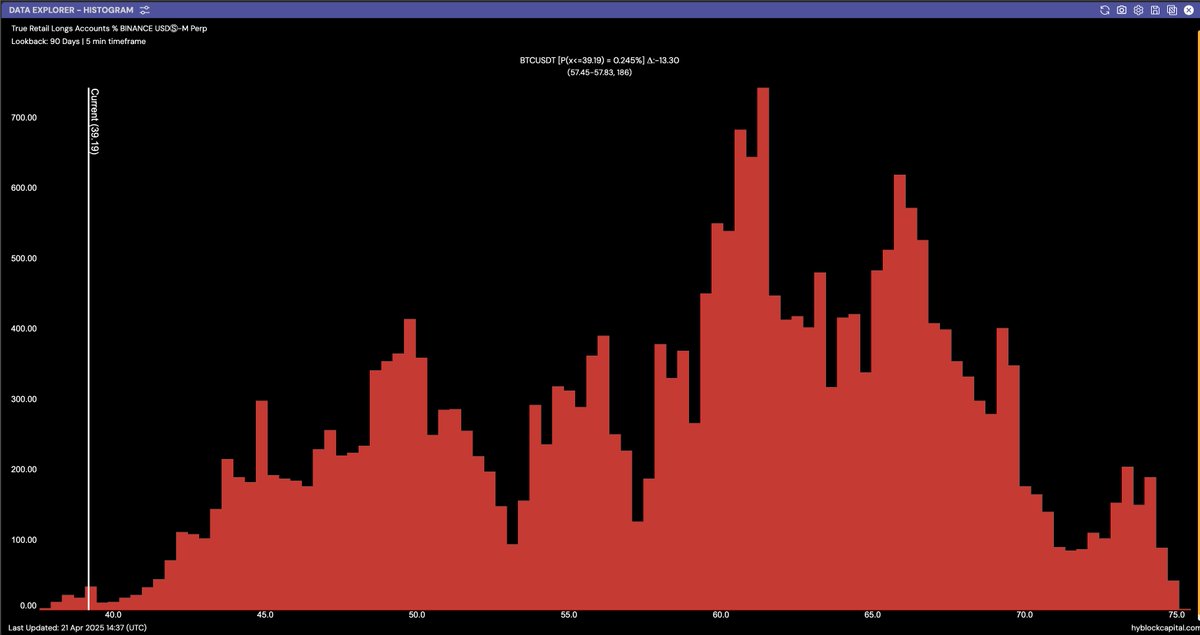Capture a chart screenshot with camera icon

click(1121, 10)
